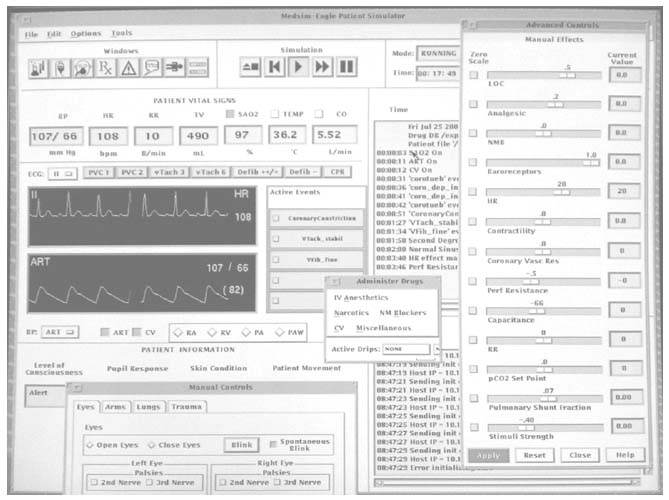The height and width of the screenshot is (500, 669).
Task: Open IV Anesthetics drug category
Action: point(361,297)
